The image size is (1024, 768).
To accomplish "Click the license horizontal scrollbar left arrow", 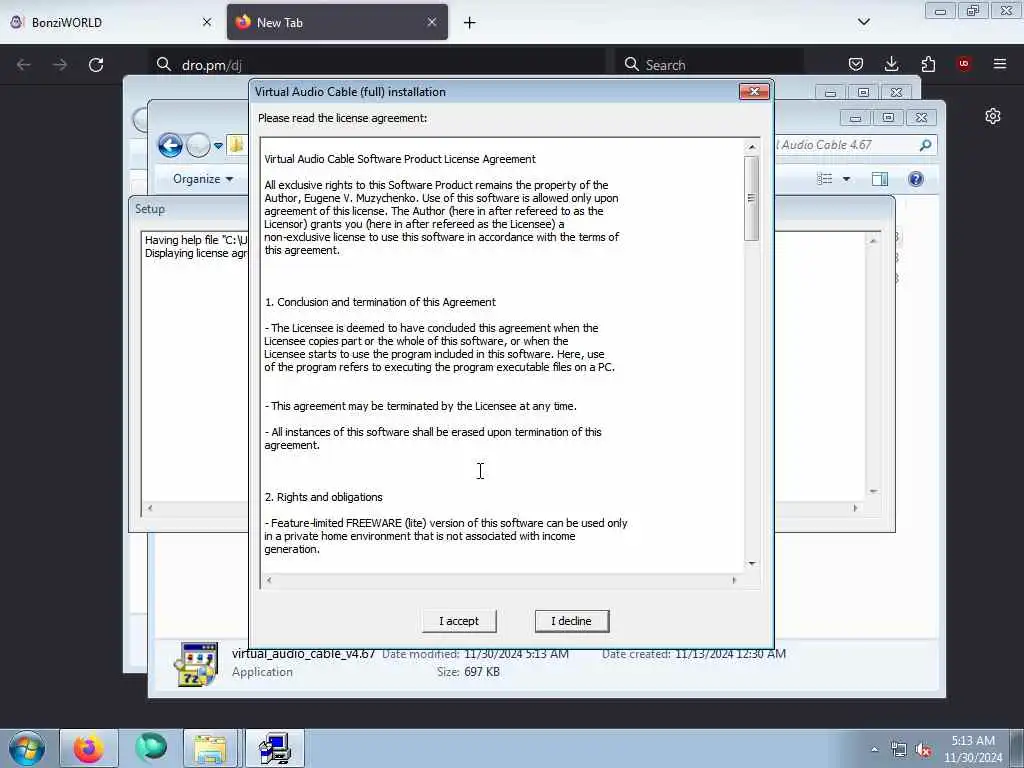I will pyautogui.click(x=268, y=580).
